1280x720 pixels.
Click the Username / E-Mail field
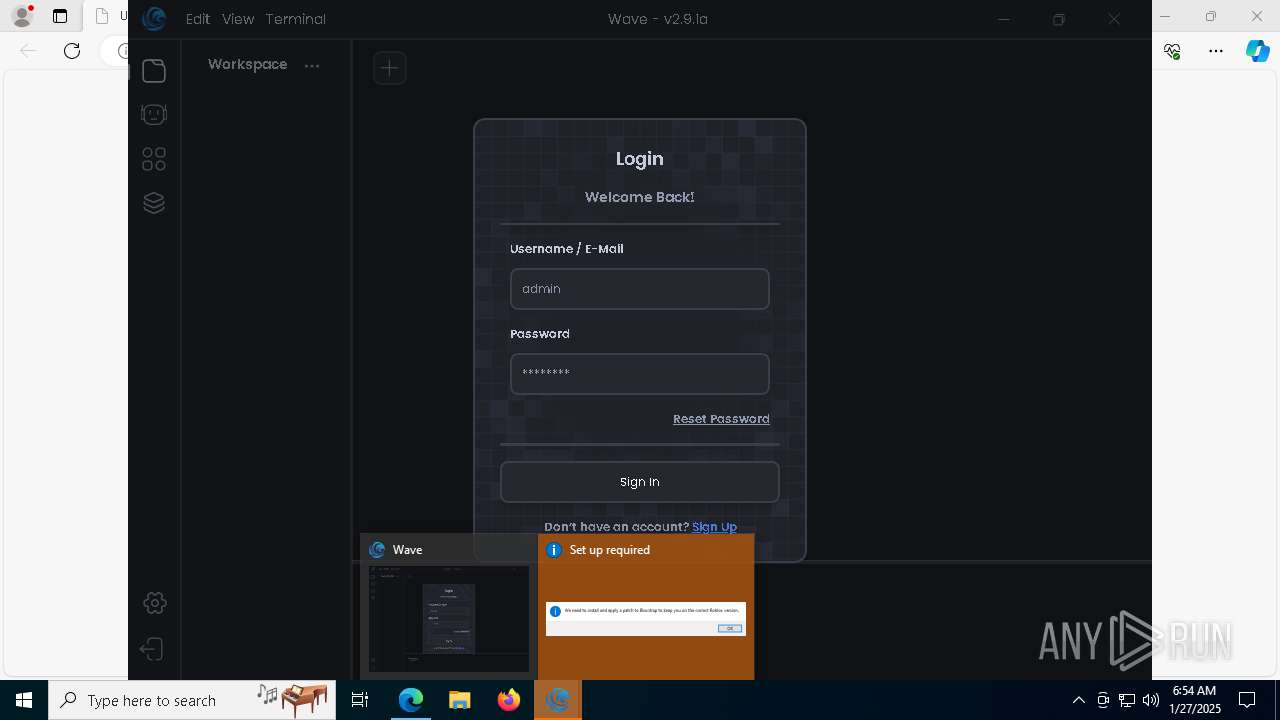(x=640, y=289)
